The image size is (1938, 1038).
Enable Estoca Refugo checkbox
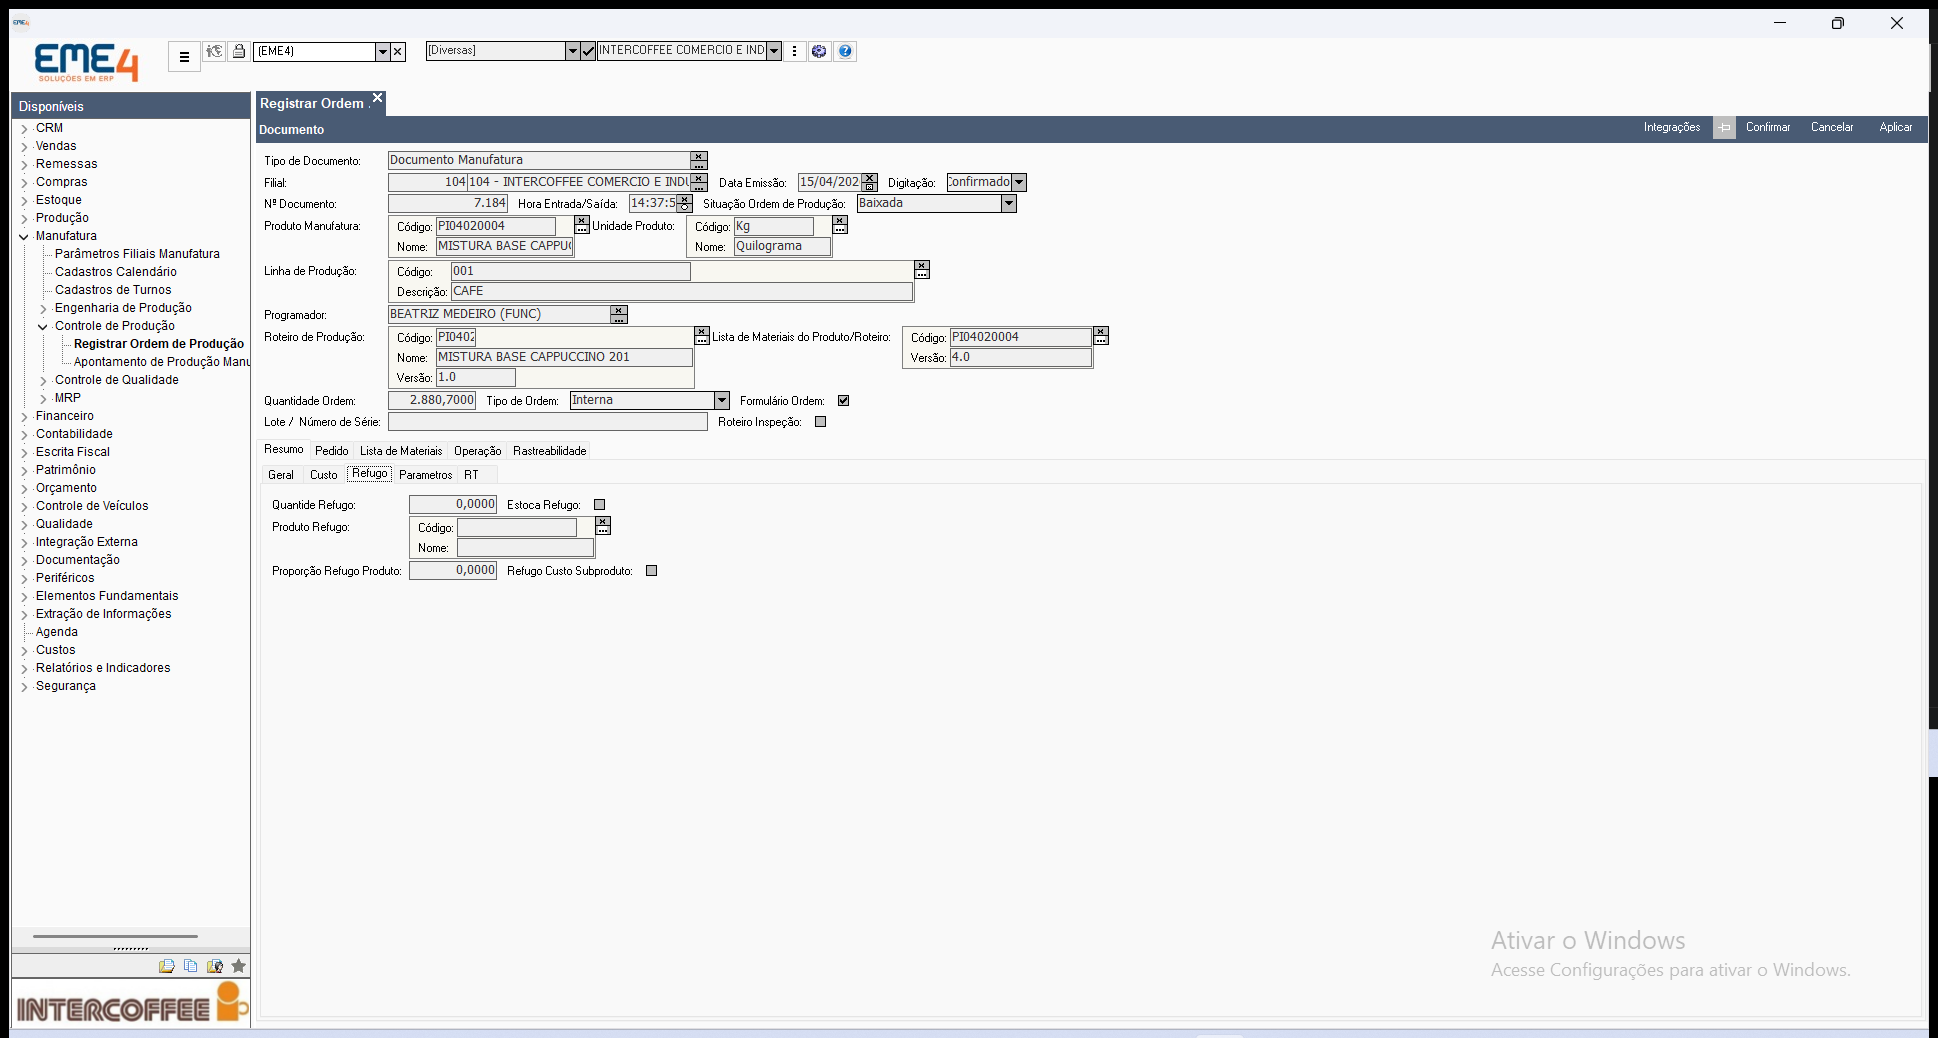(600, 505)
